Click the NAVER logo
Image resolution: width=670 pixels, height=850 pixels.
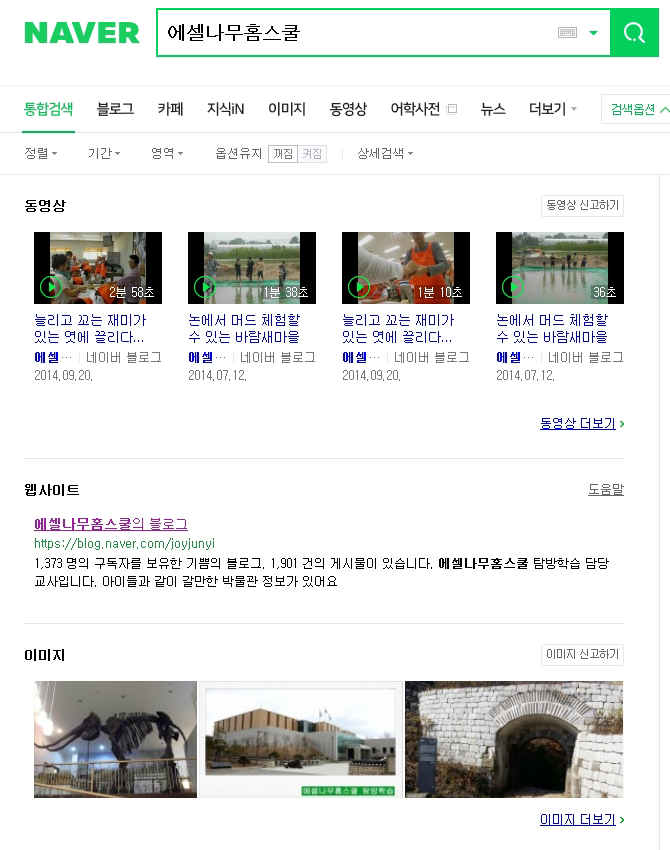click(x=82, y=33)
